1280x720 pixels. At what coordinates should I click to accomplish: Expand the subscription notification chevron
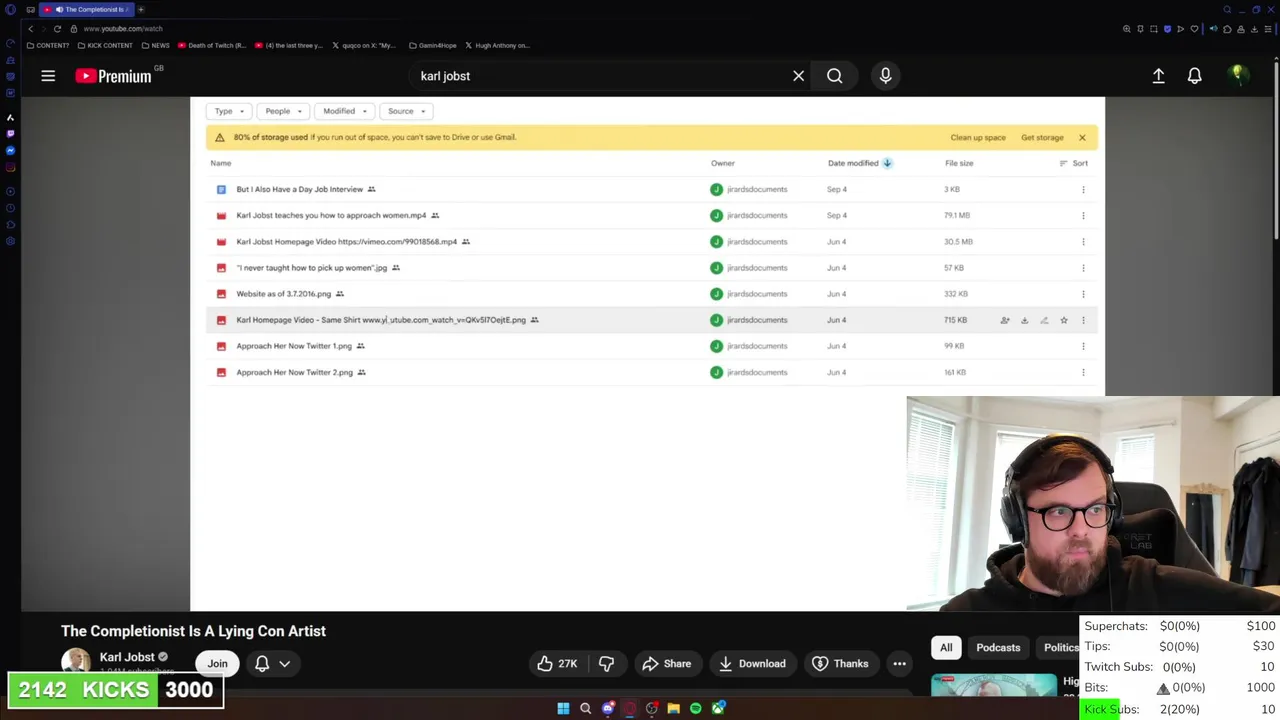[x=284, y=663]
